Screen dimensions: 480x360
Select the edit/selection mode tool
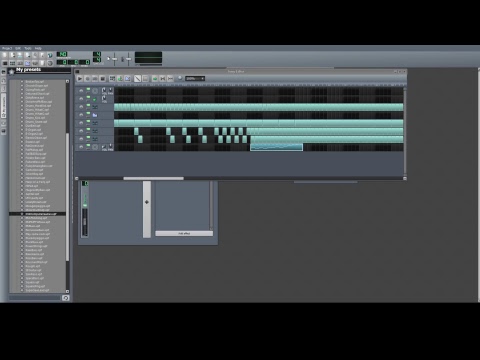pyautogui.click(x=145, y=79)
